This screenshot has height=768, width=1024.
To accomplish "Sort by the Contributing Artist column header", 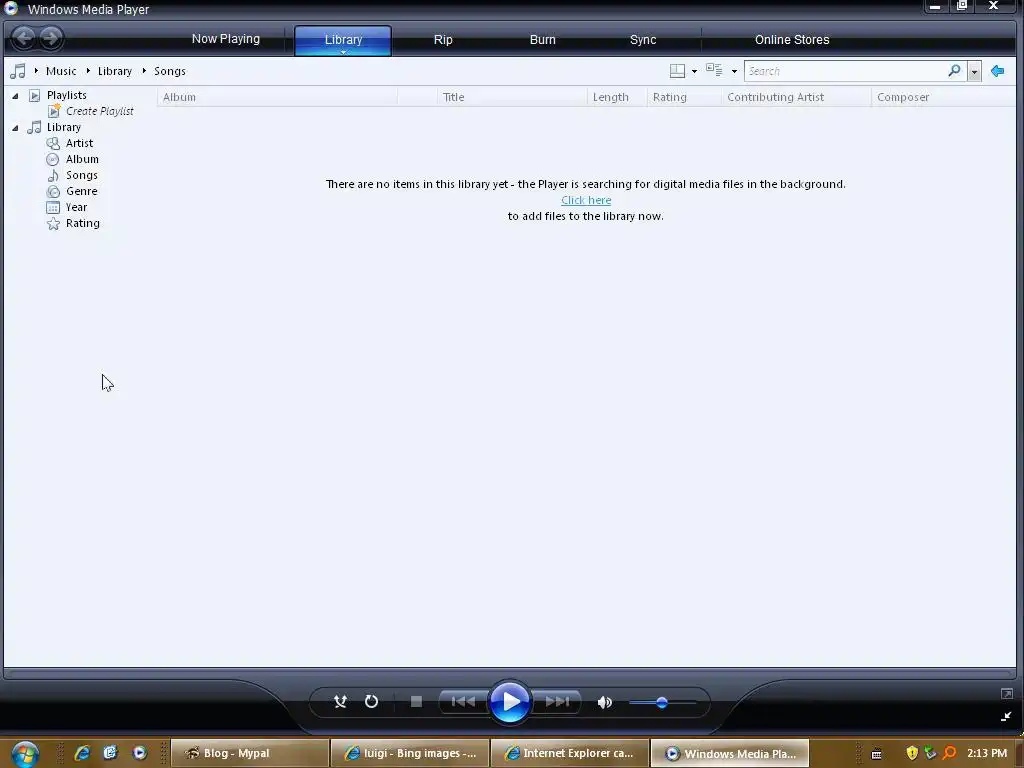I will coord(796,97).
